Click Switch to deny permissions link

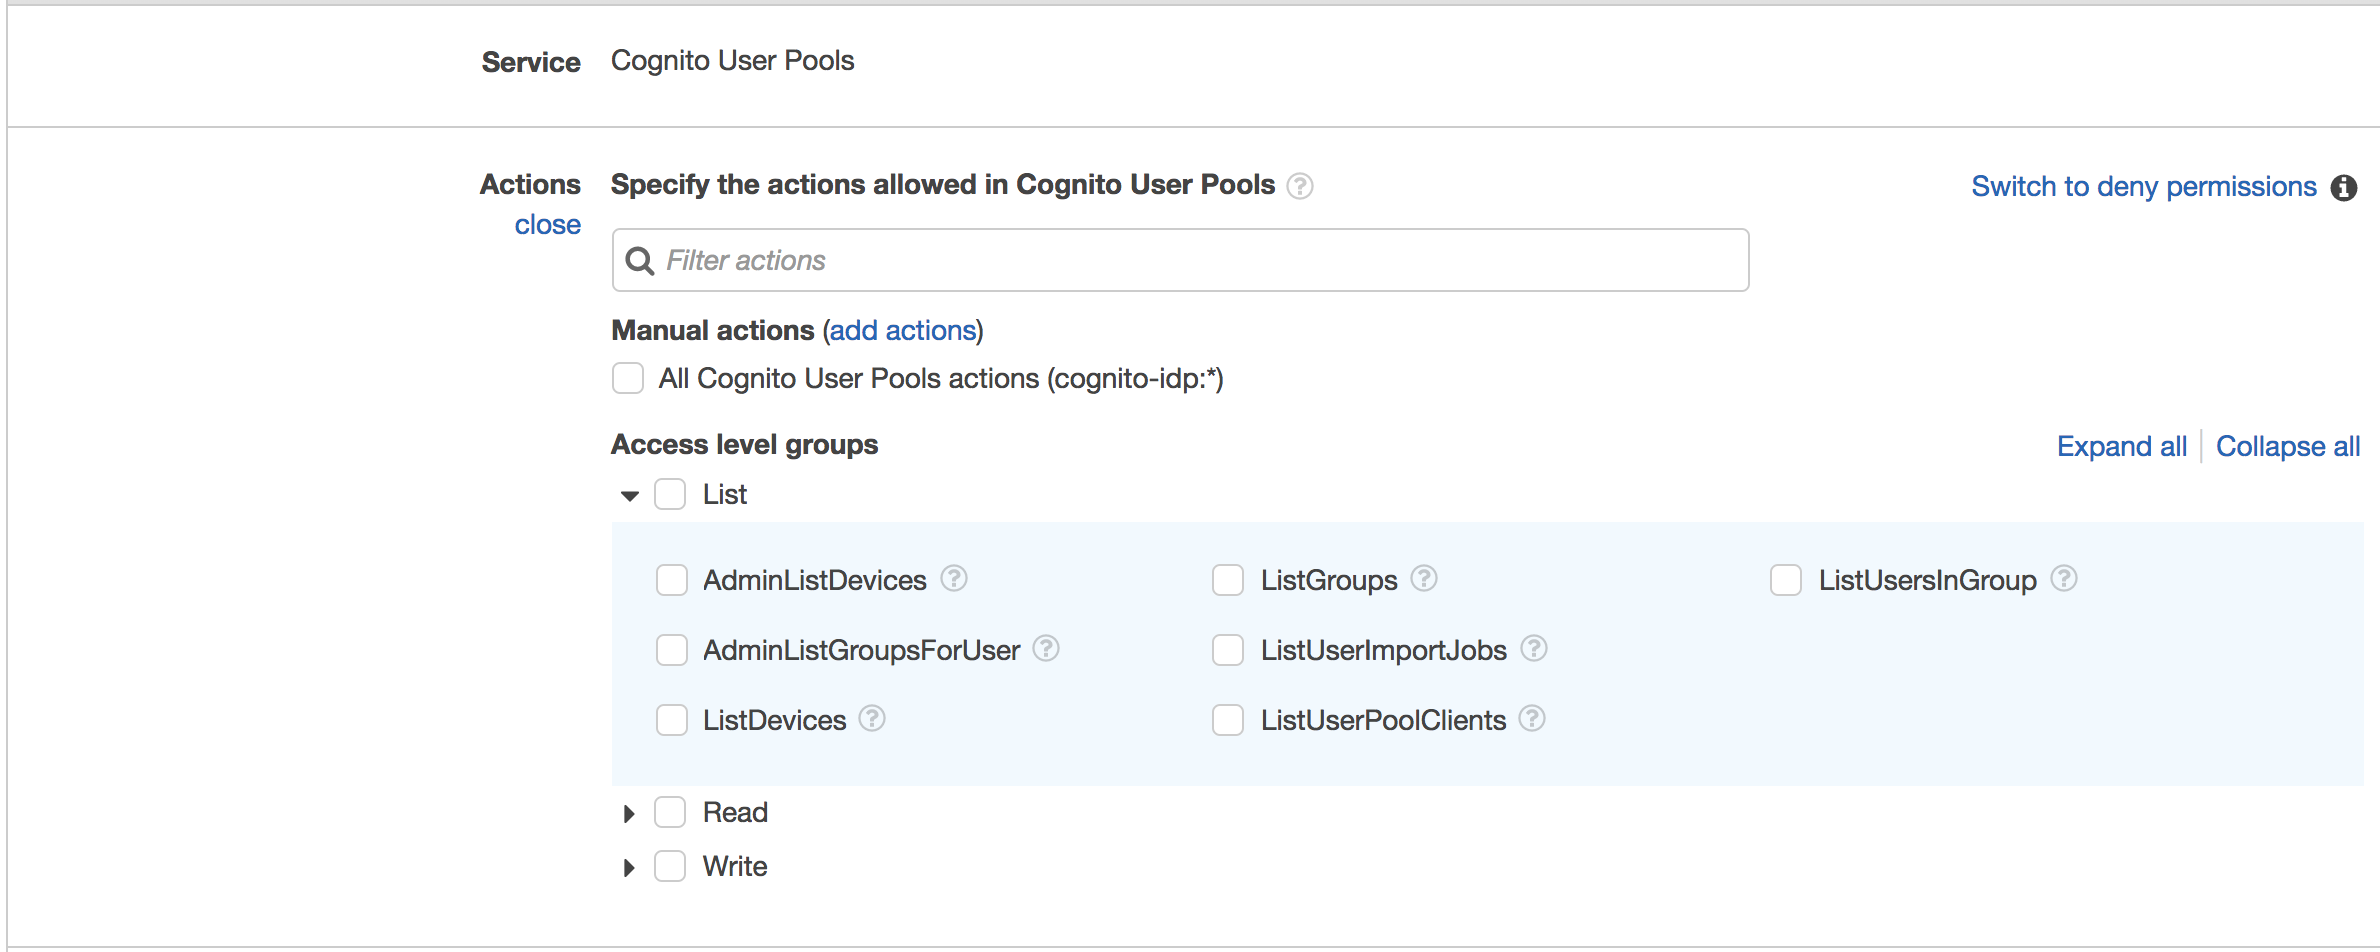tap(2143, 187)
